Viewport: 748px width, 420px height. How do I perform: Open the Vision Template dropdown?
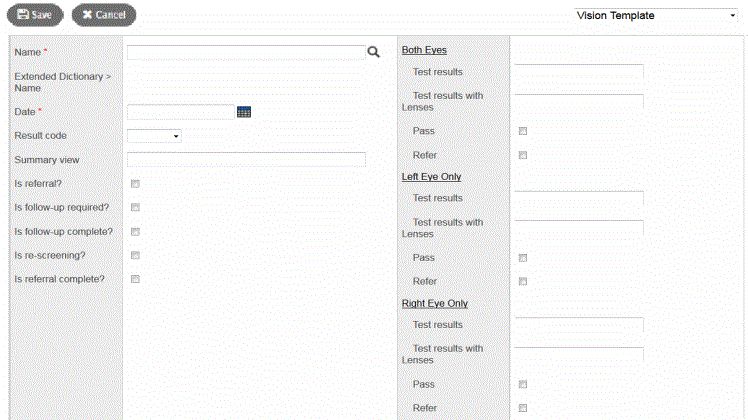tap(654, 16)
